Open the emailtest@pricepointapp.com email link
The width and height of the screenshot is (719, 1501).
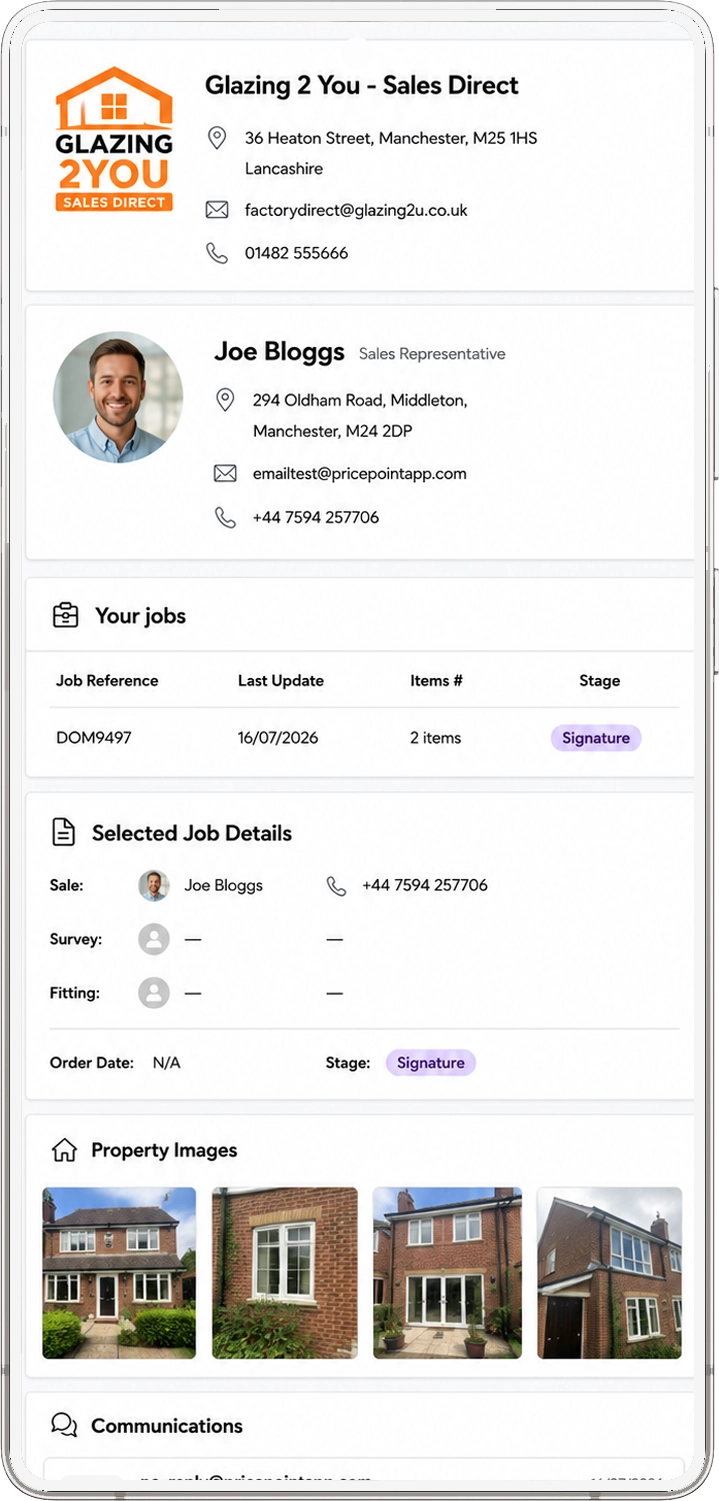(x=360, y=474)
